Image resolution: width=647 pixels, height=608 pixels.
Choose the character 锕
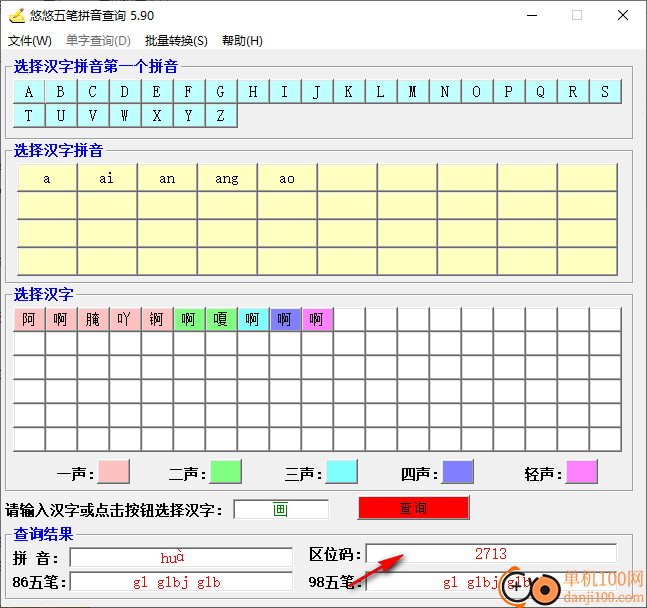(x=157, y=319)
